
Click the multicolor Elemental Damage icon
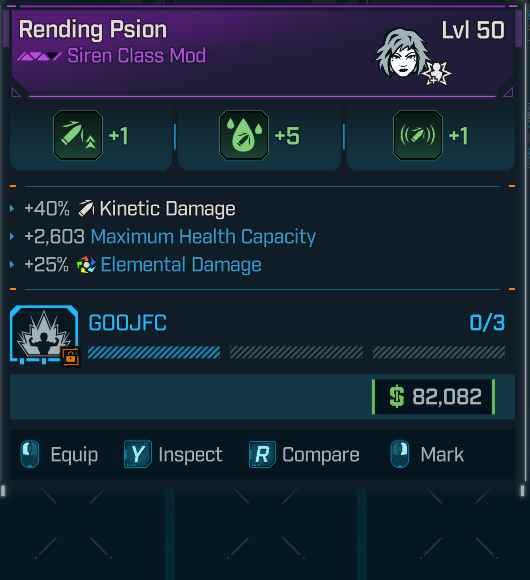coord(86,265)
